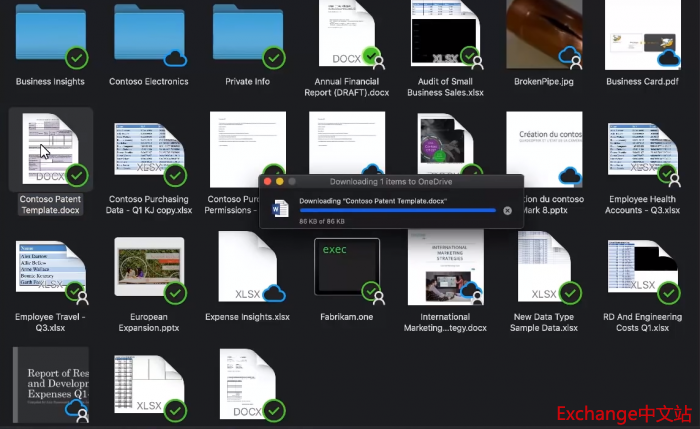This screenshot has height=429, width=700.
Task: Open the Private Info folder
Action: point(247,34)
